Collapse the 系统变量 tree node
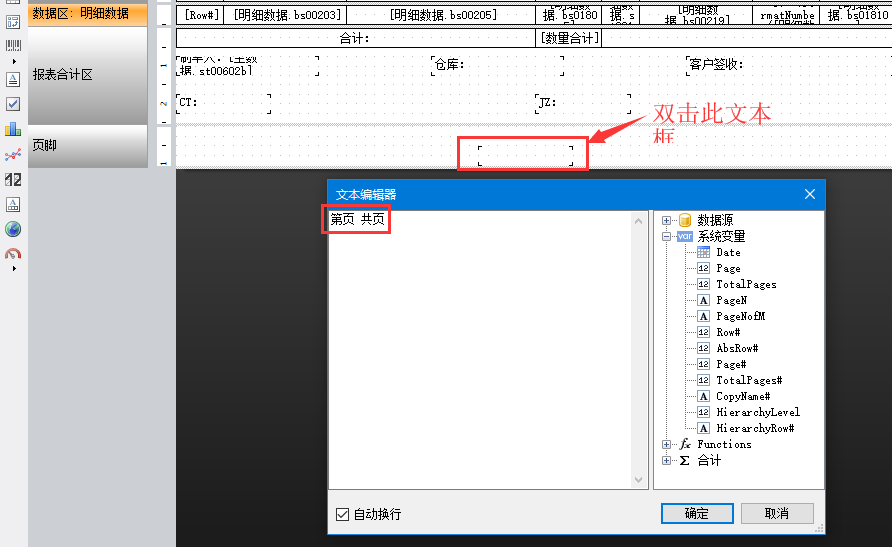The image size is (892, 547). [667, 237]
